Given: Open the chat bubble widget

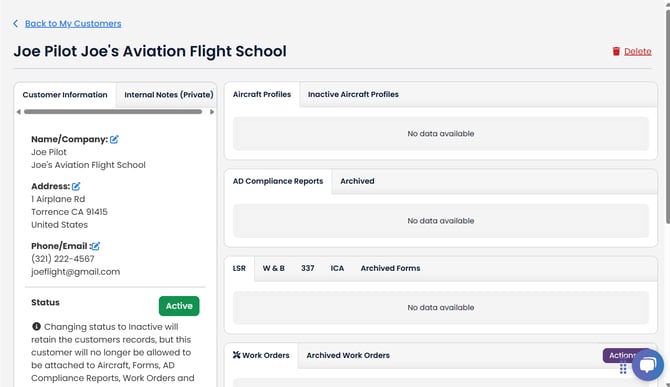Looking at the screenshot, I should pyautogui.click(x=648, y=365).
